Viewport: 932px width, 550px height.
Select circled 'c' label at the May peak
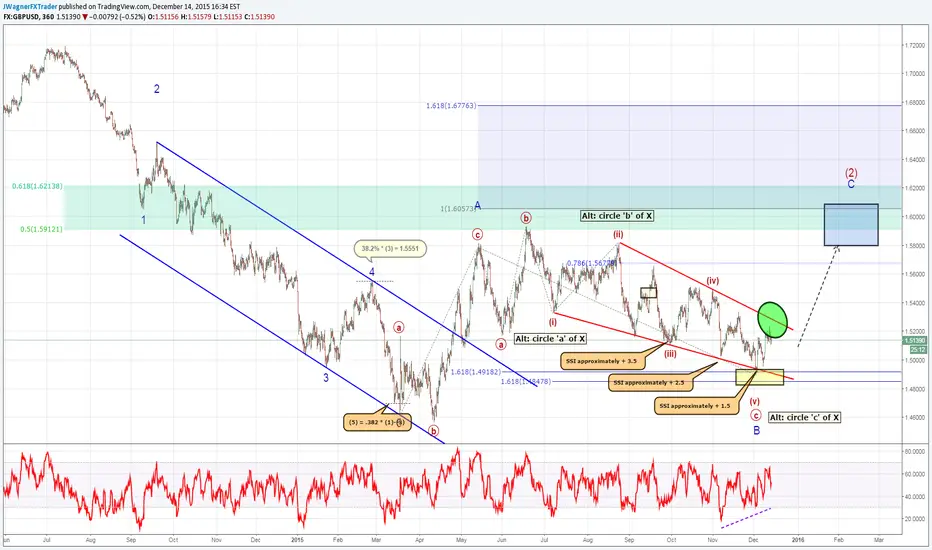click(x=478, y=234)
